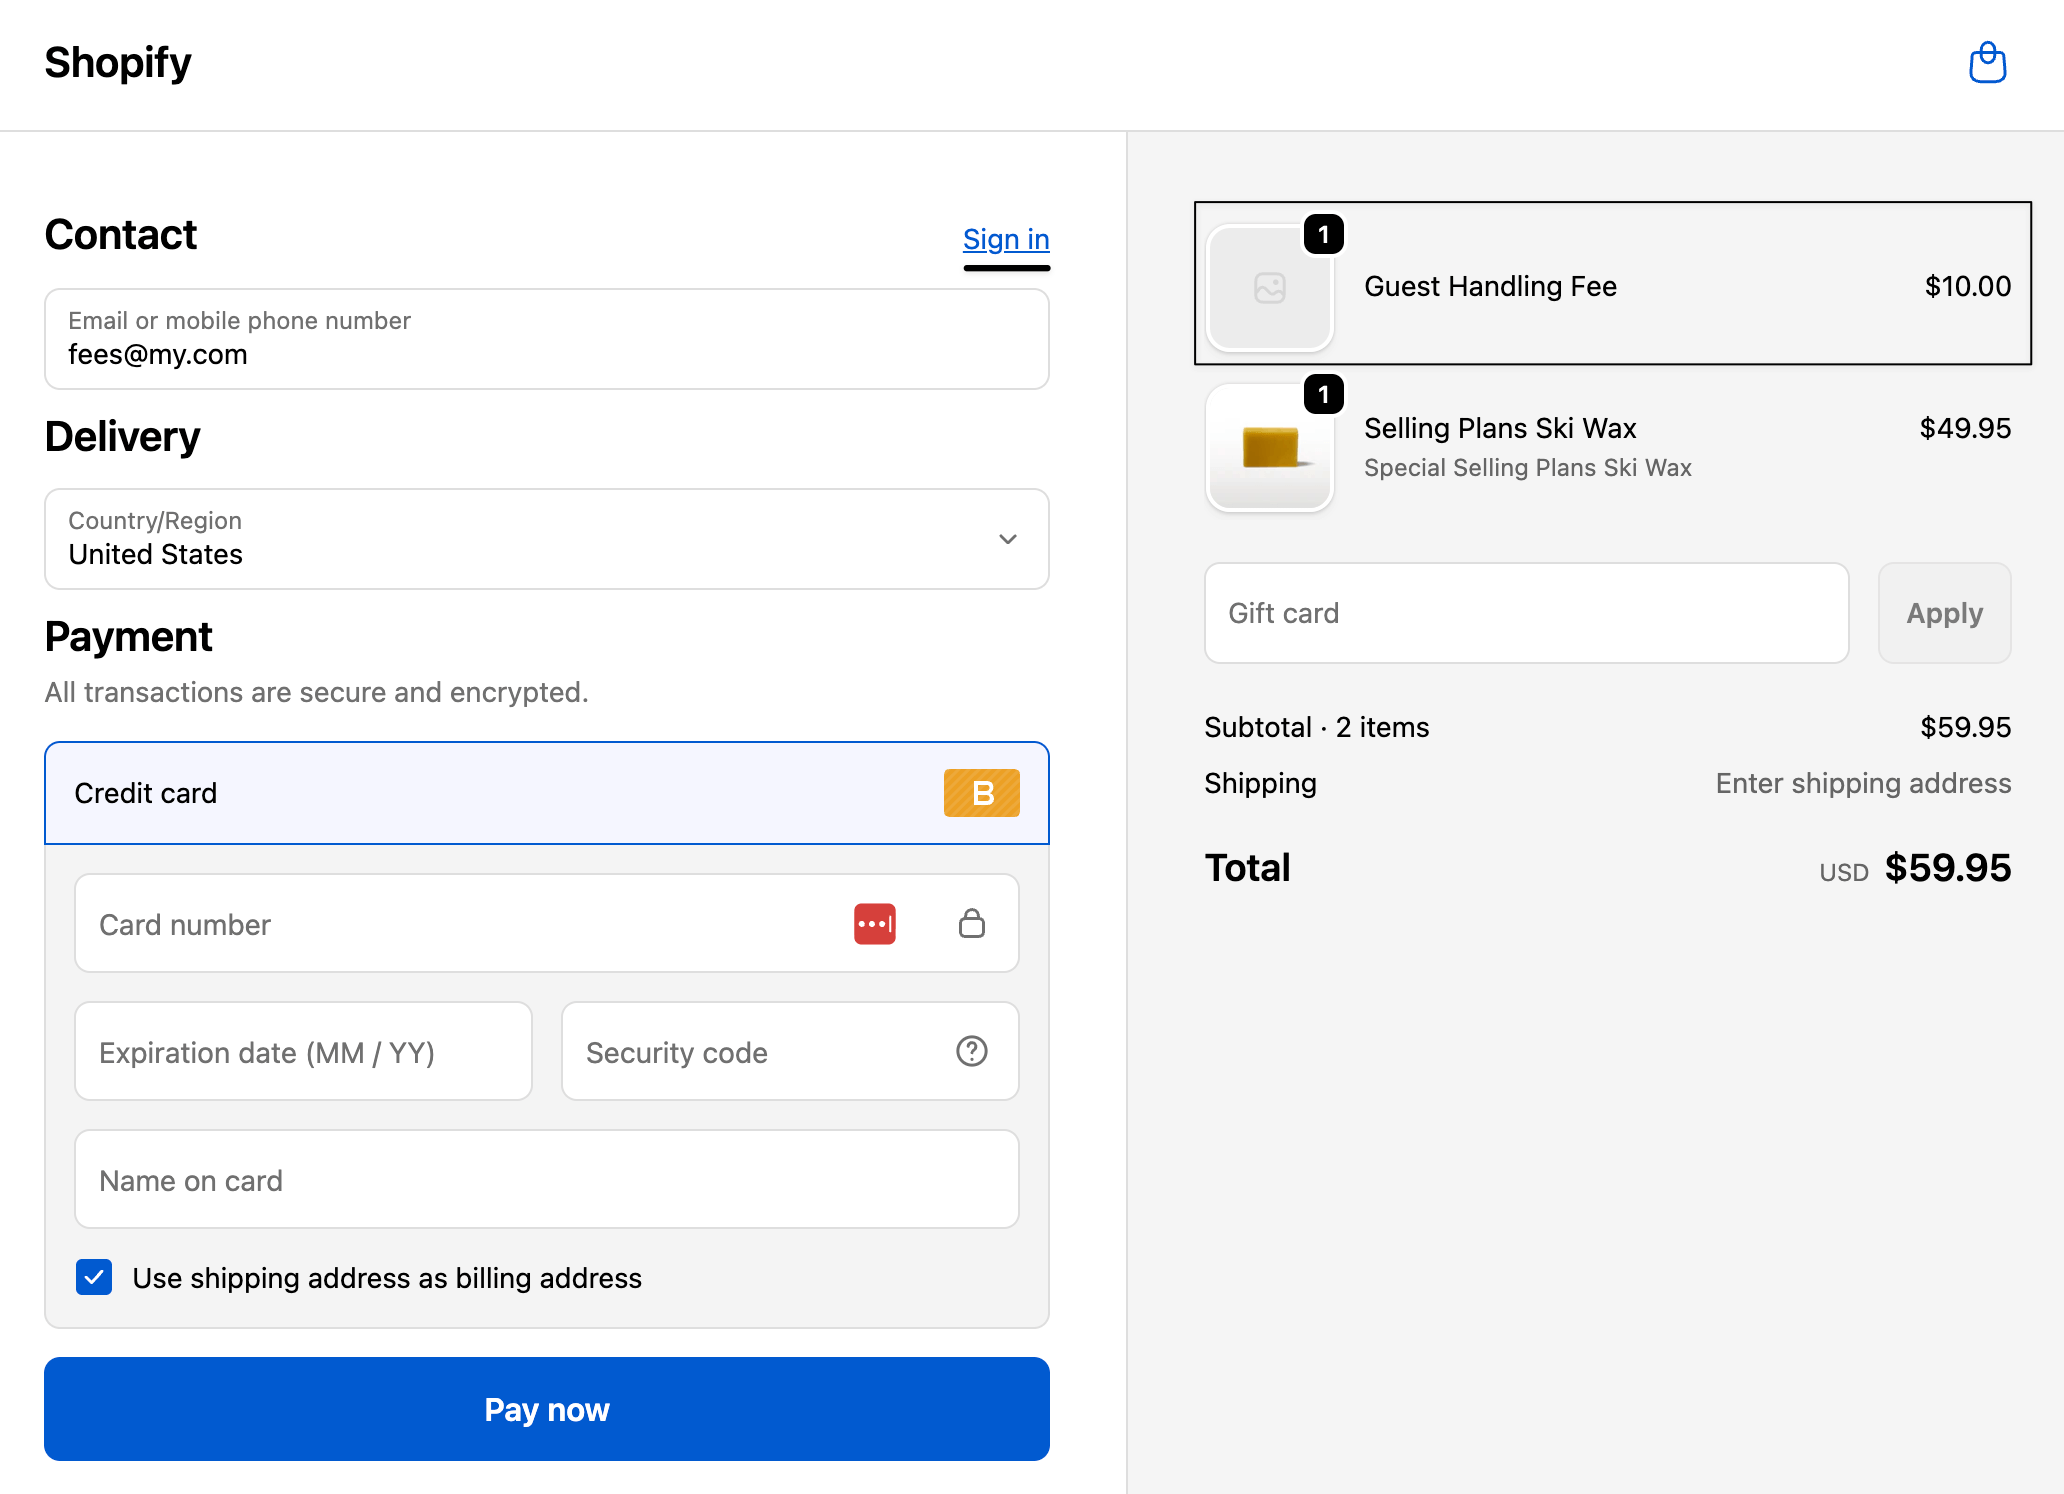
Task: Click the chevron arrow beside United States
Action: tap(1007, 539)
